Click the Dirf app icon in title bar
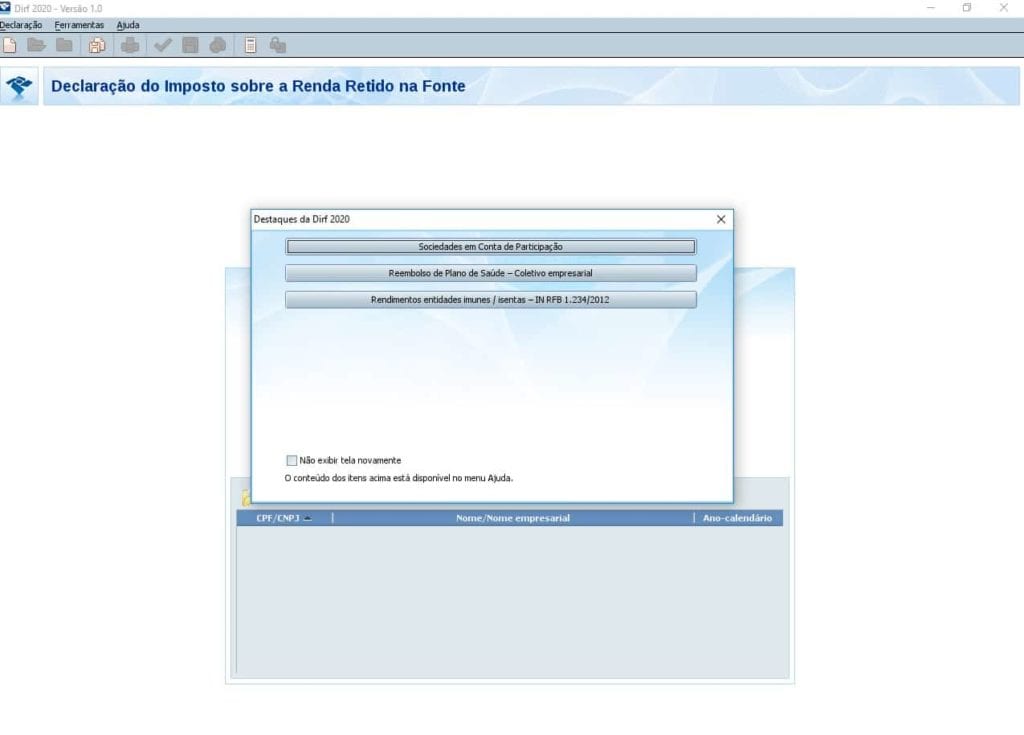Image resolution: width=1024 pixels, height=735 pixels. (6, 8)
